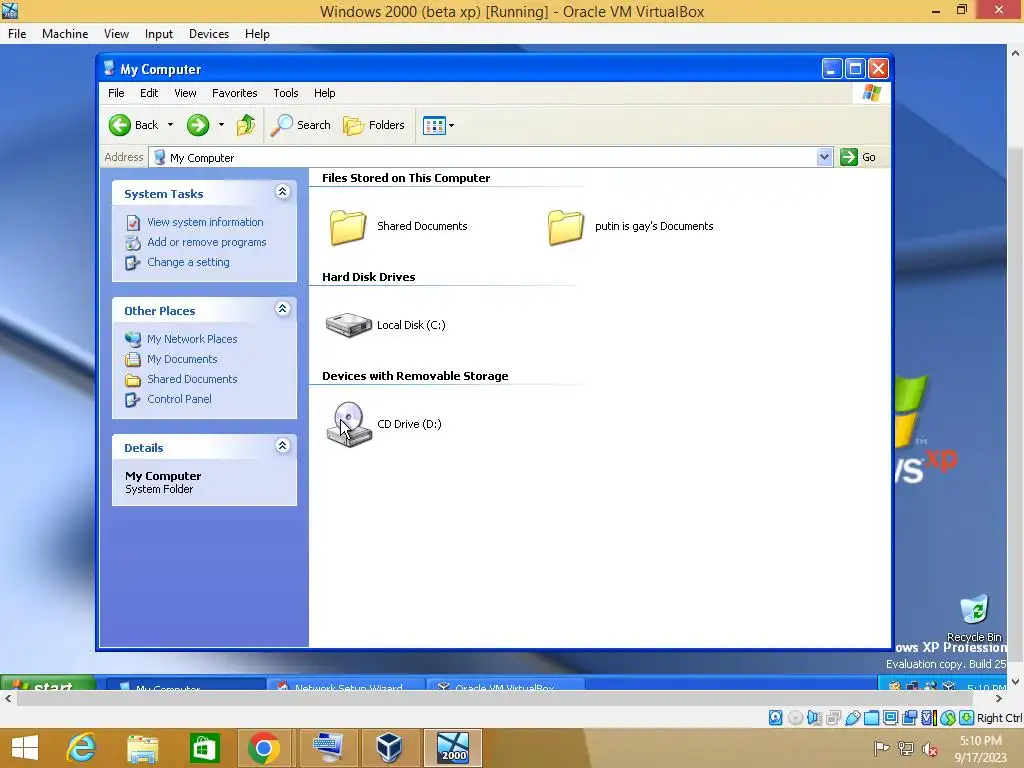Open the Tools menu
1024x768 pixels.
(x=285, y=93)
